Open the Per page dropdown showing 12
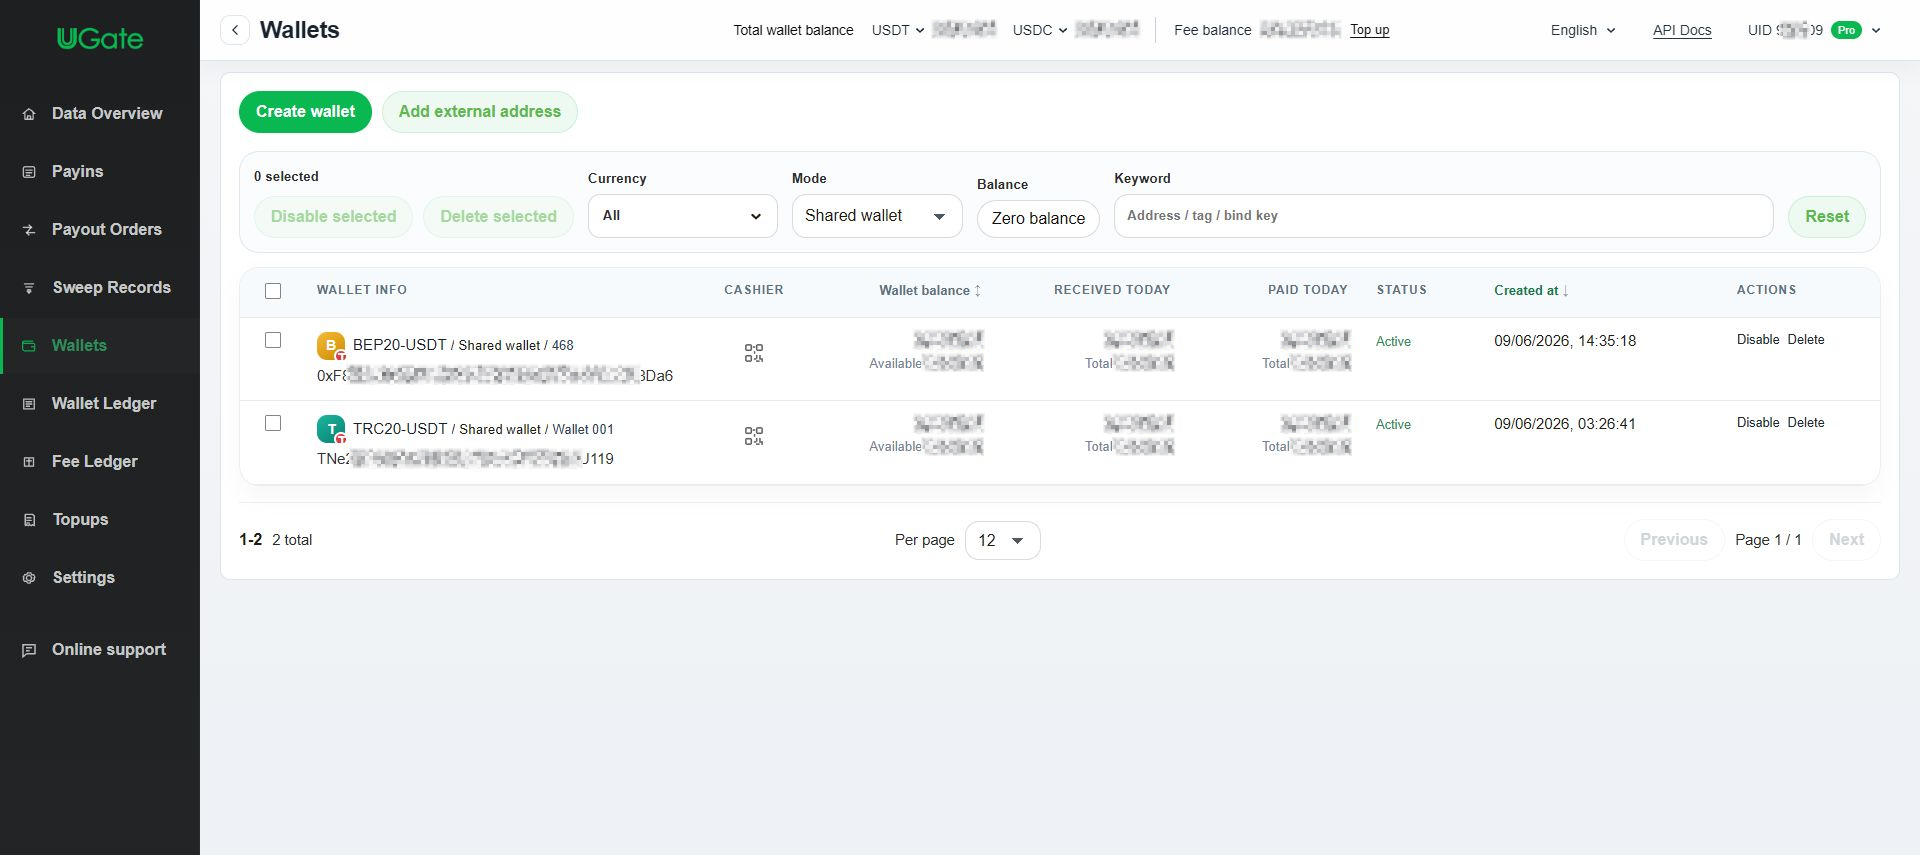Viewport: 1920px width, 855px height. 1002,540
